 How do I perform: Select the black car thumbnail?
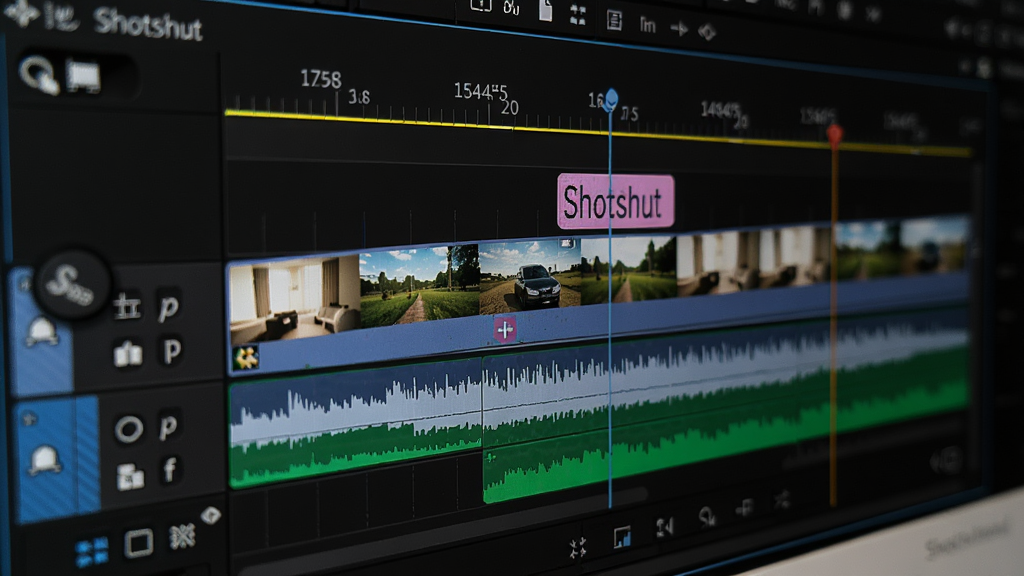[x=530, y=274]
